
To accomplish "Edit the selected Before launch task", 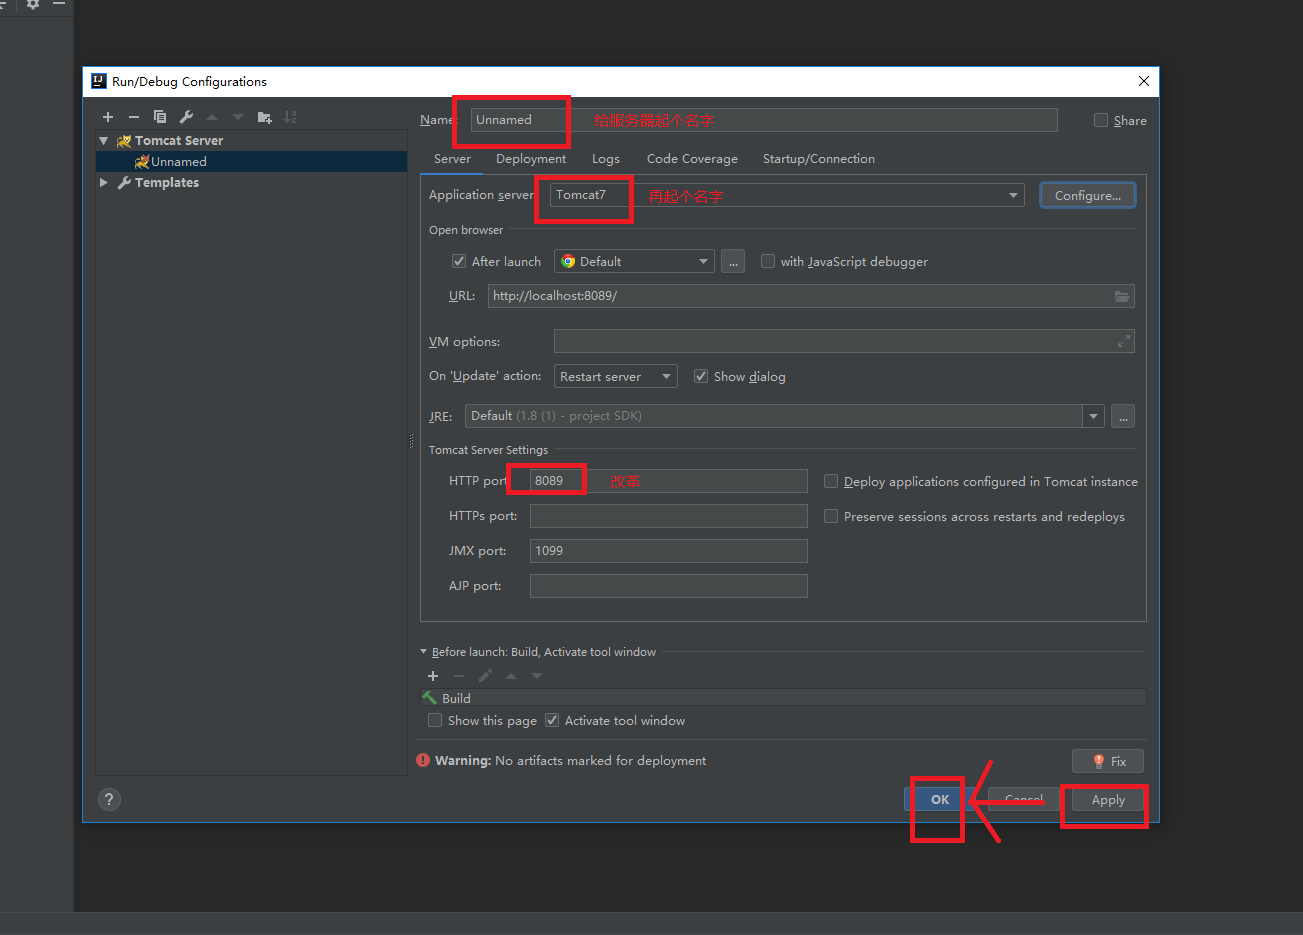I will click(485, 676).
